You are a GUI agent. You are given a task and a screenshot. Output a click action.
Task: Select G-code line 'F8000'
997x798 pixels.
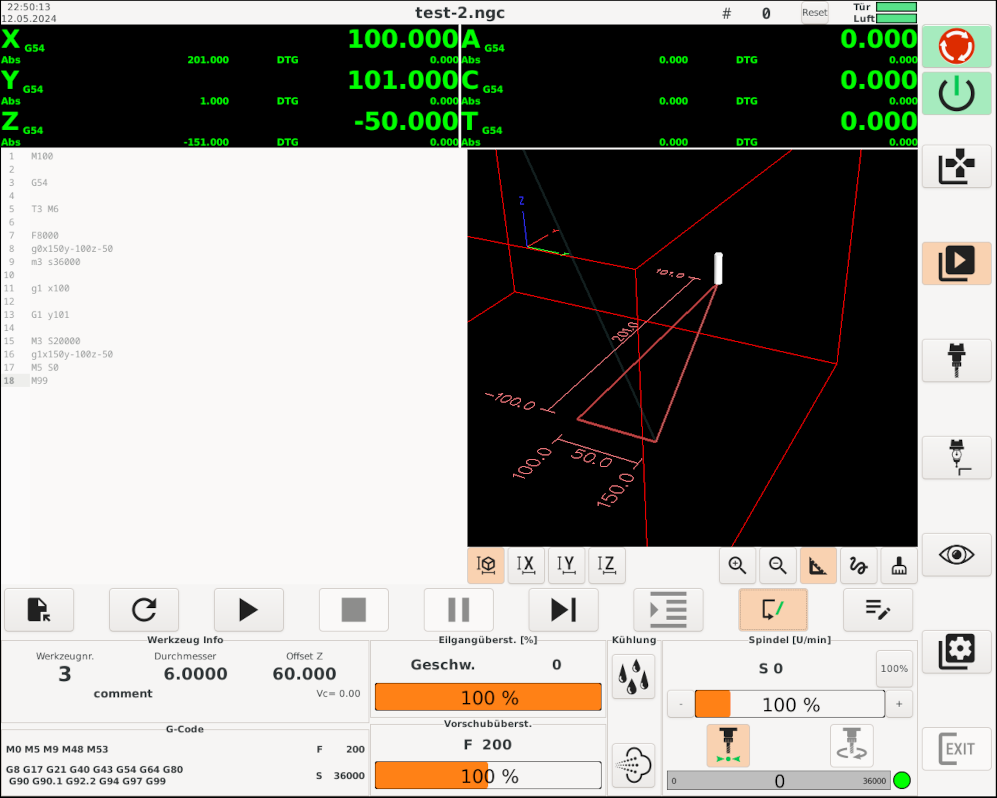coord(45,235)
